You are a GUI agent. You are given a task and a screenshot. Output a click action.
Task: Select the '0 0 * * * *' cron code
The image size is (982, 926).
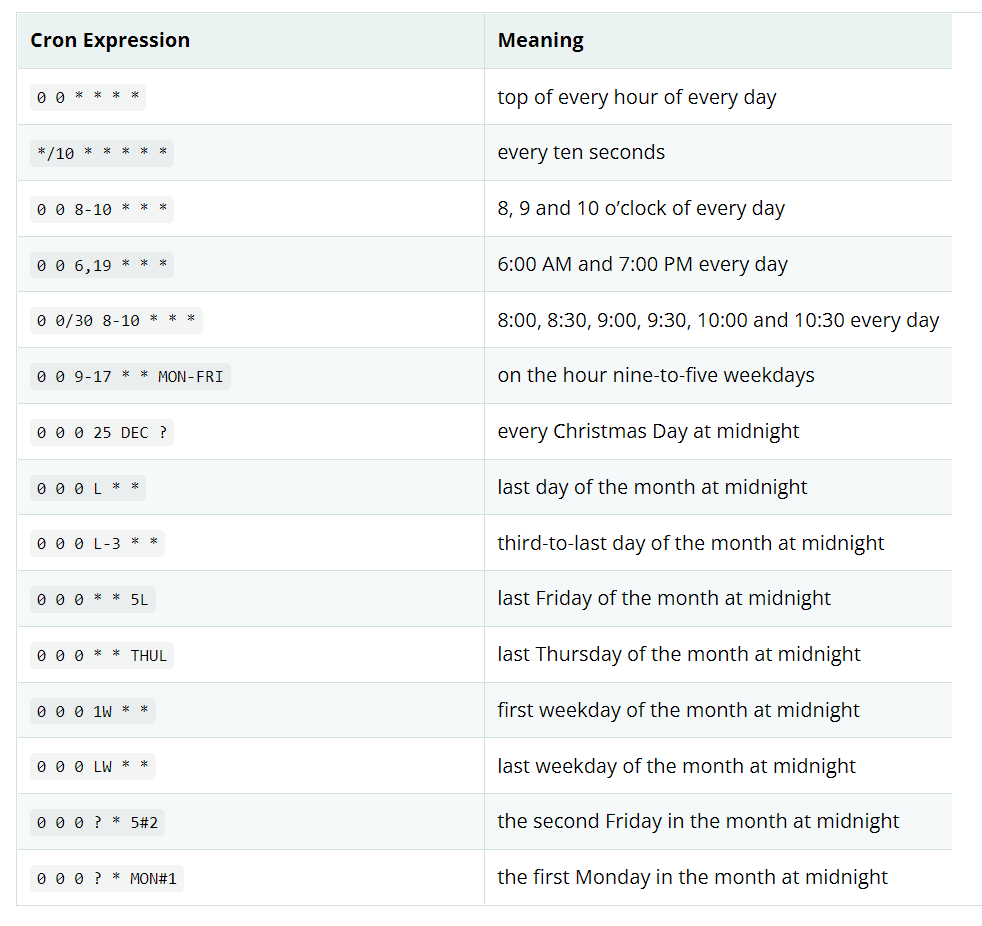88,98
